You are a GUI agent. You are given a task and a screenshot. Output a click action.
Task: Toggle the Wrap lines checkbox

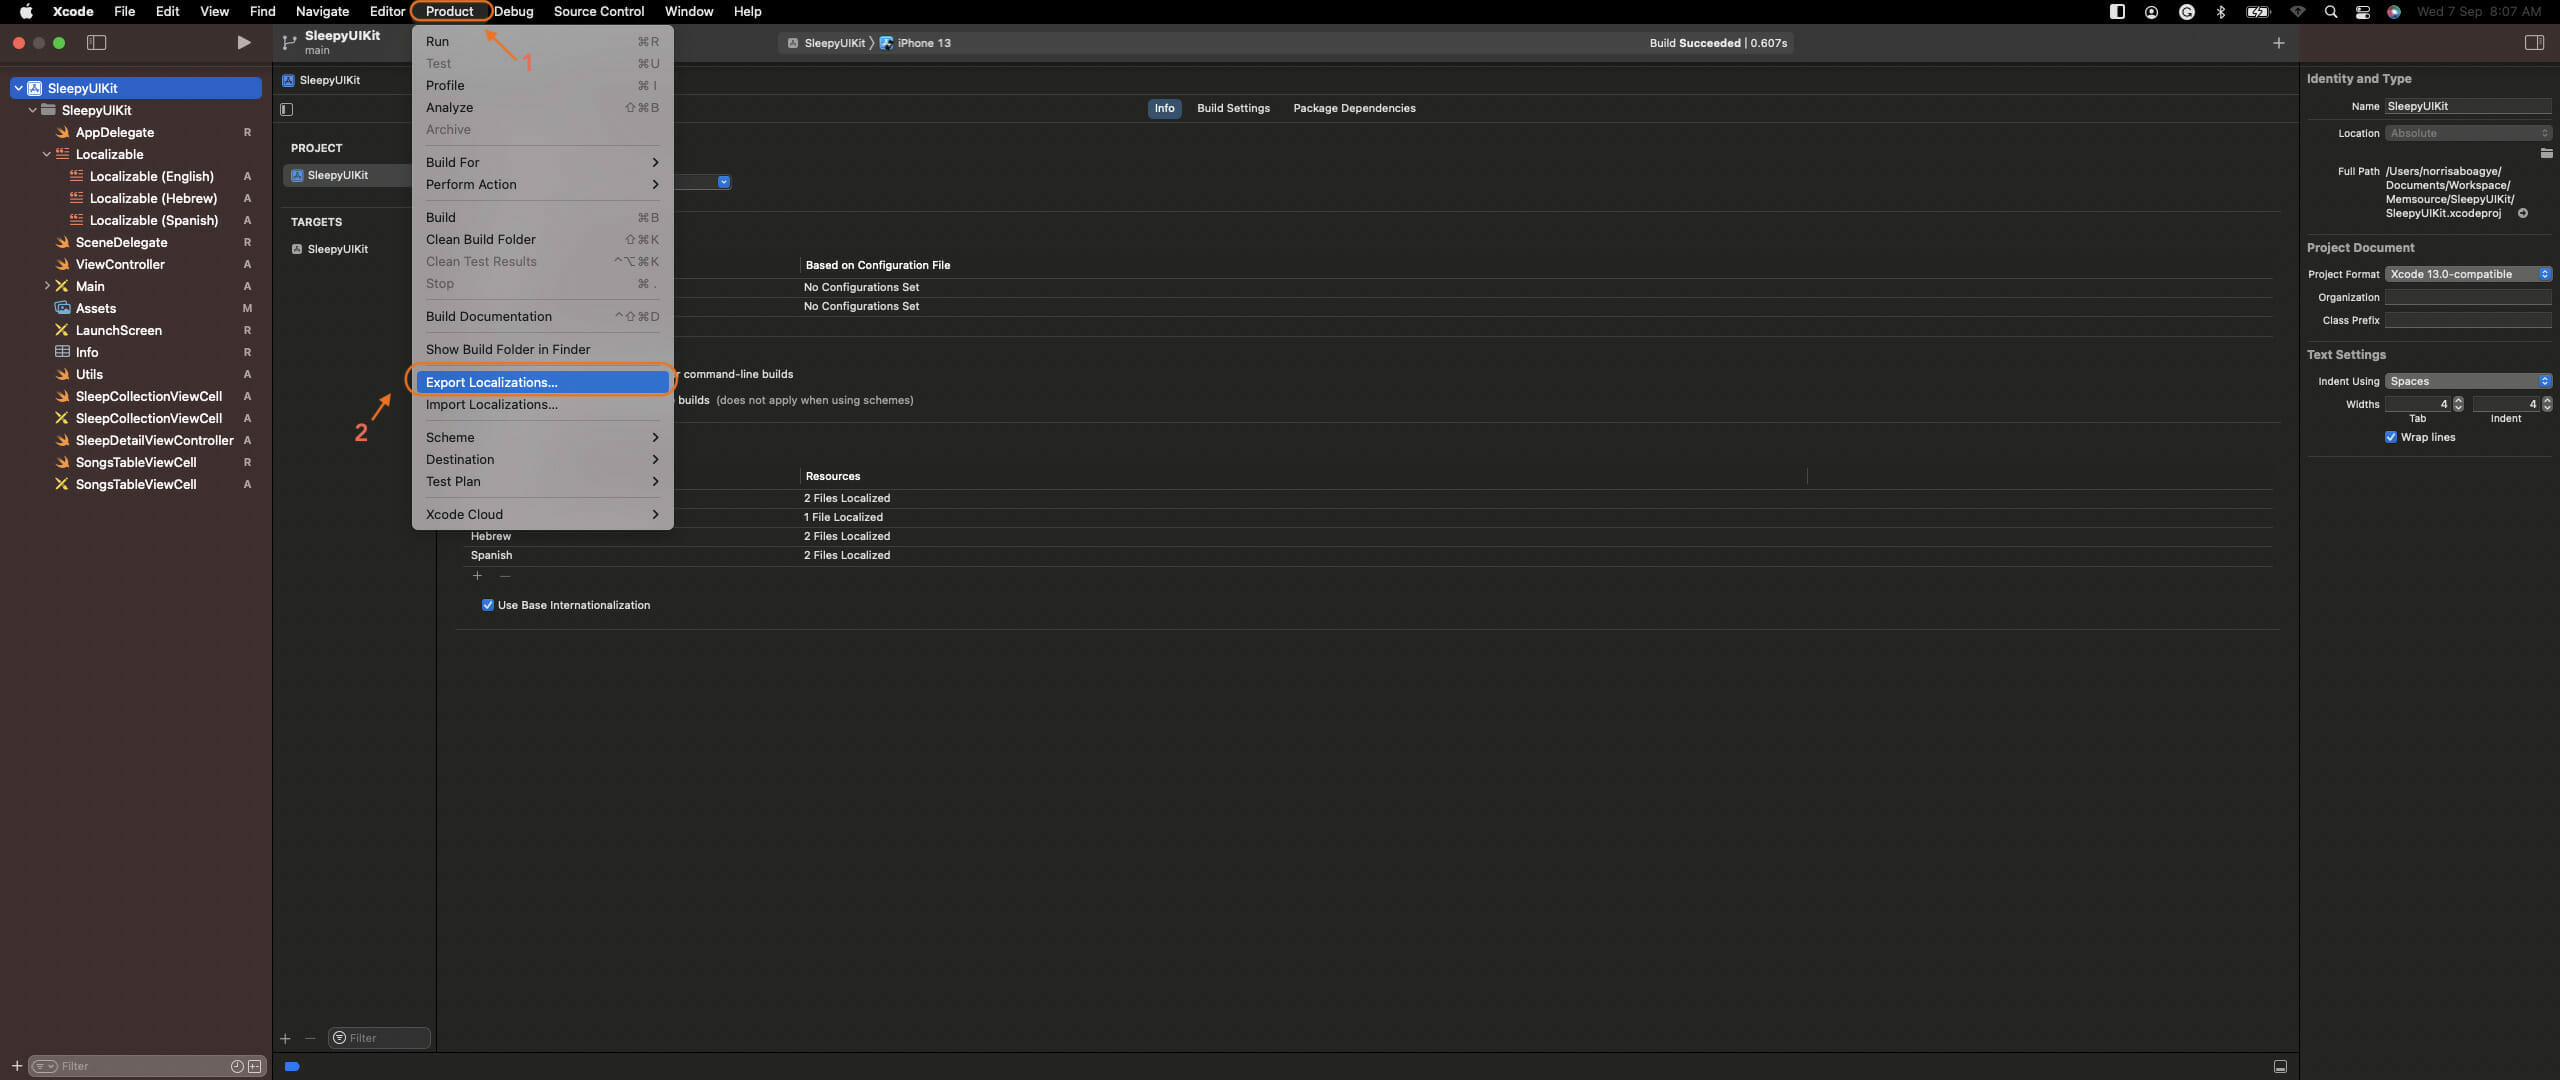(x=2391, y=437)
